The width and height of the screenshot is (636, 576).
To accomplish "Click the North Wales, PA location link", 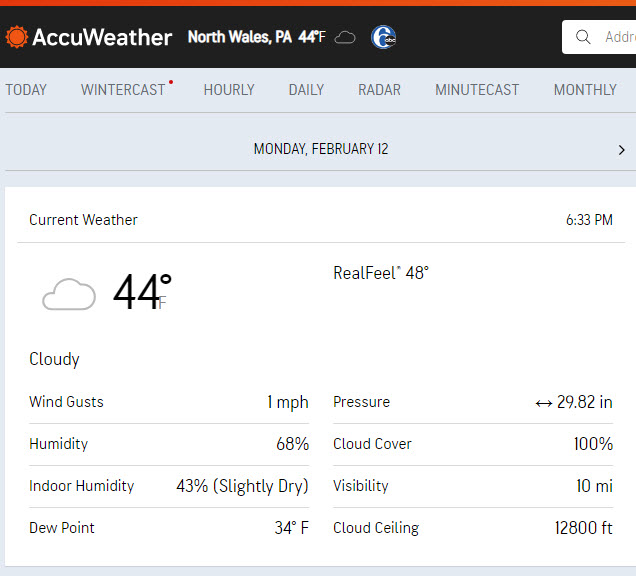I will tap(240, 37).
